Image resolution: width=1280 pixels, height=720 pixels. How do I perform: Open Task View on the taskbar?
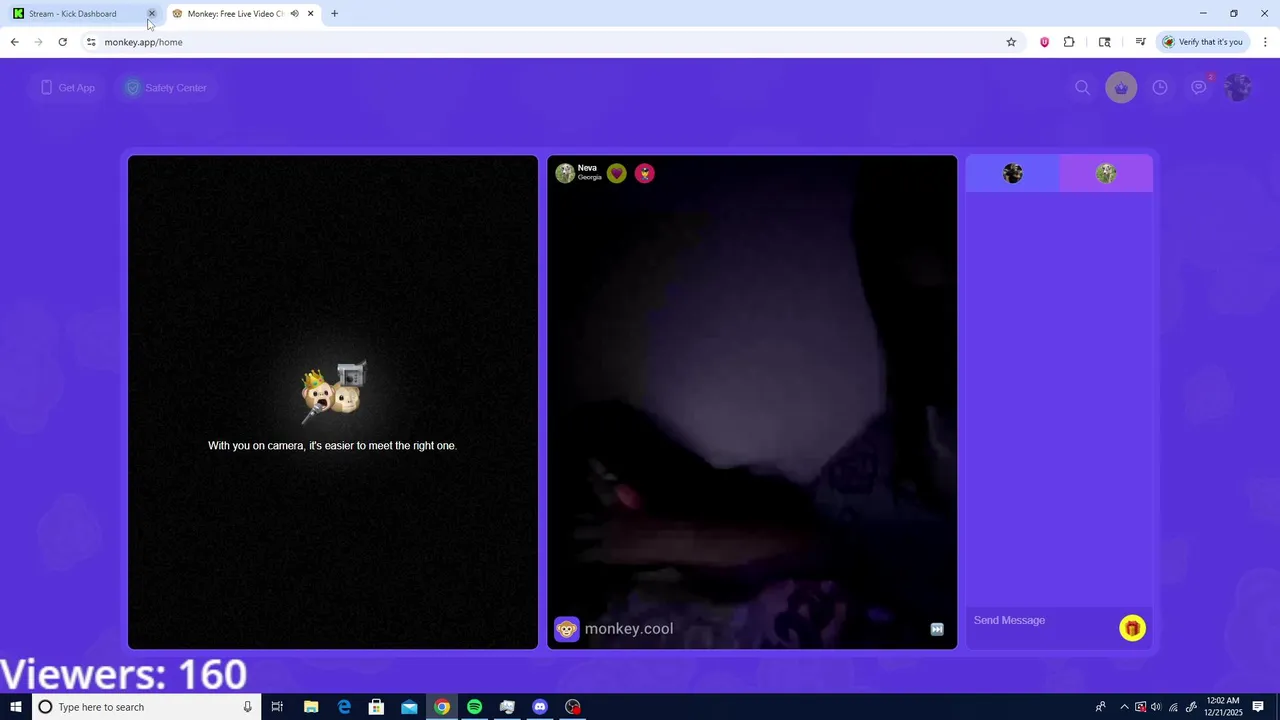tap(278, 707)
